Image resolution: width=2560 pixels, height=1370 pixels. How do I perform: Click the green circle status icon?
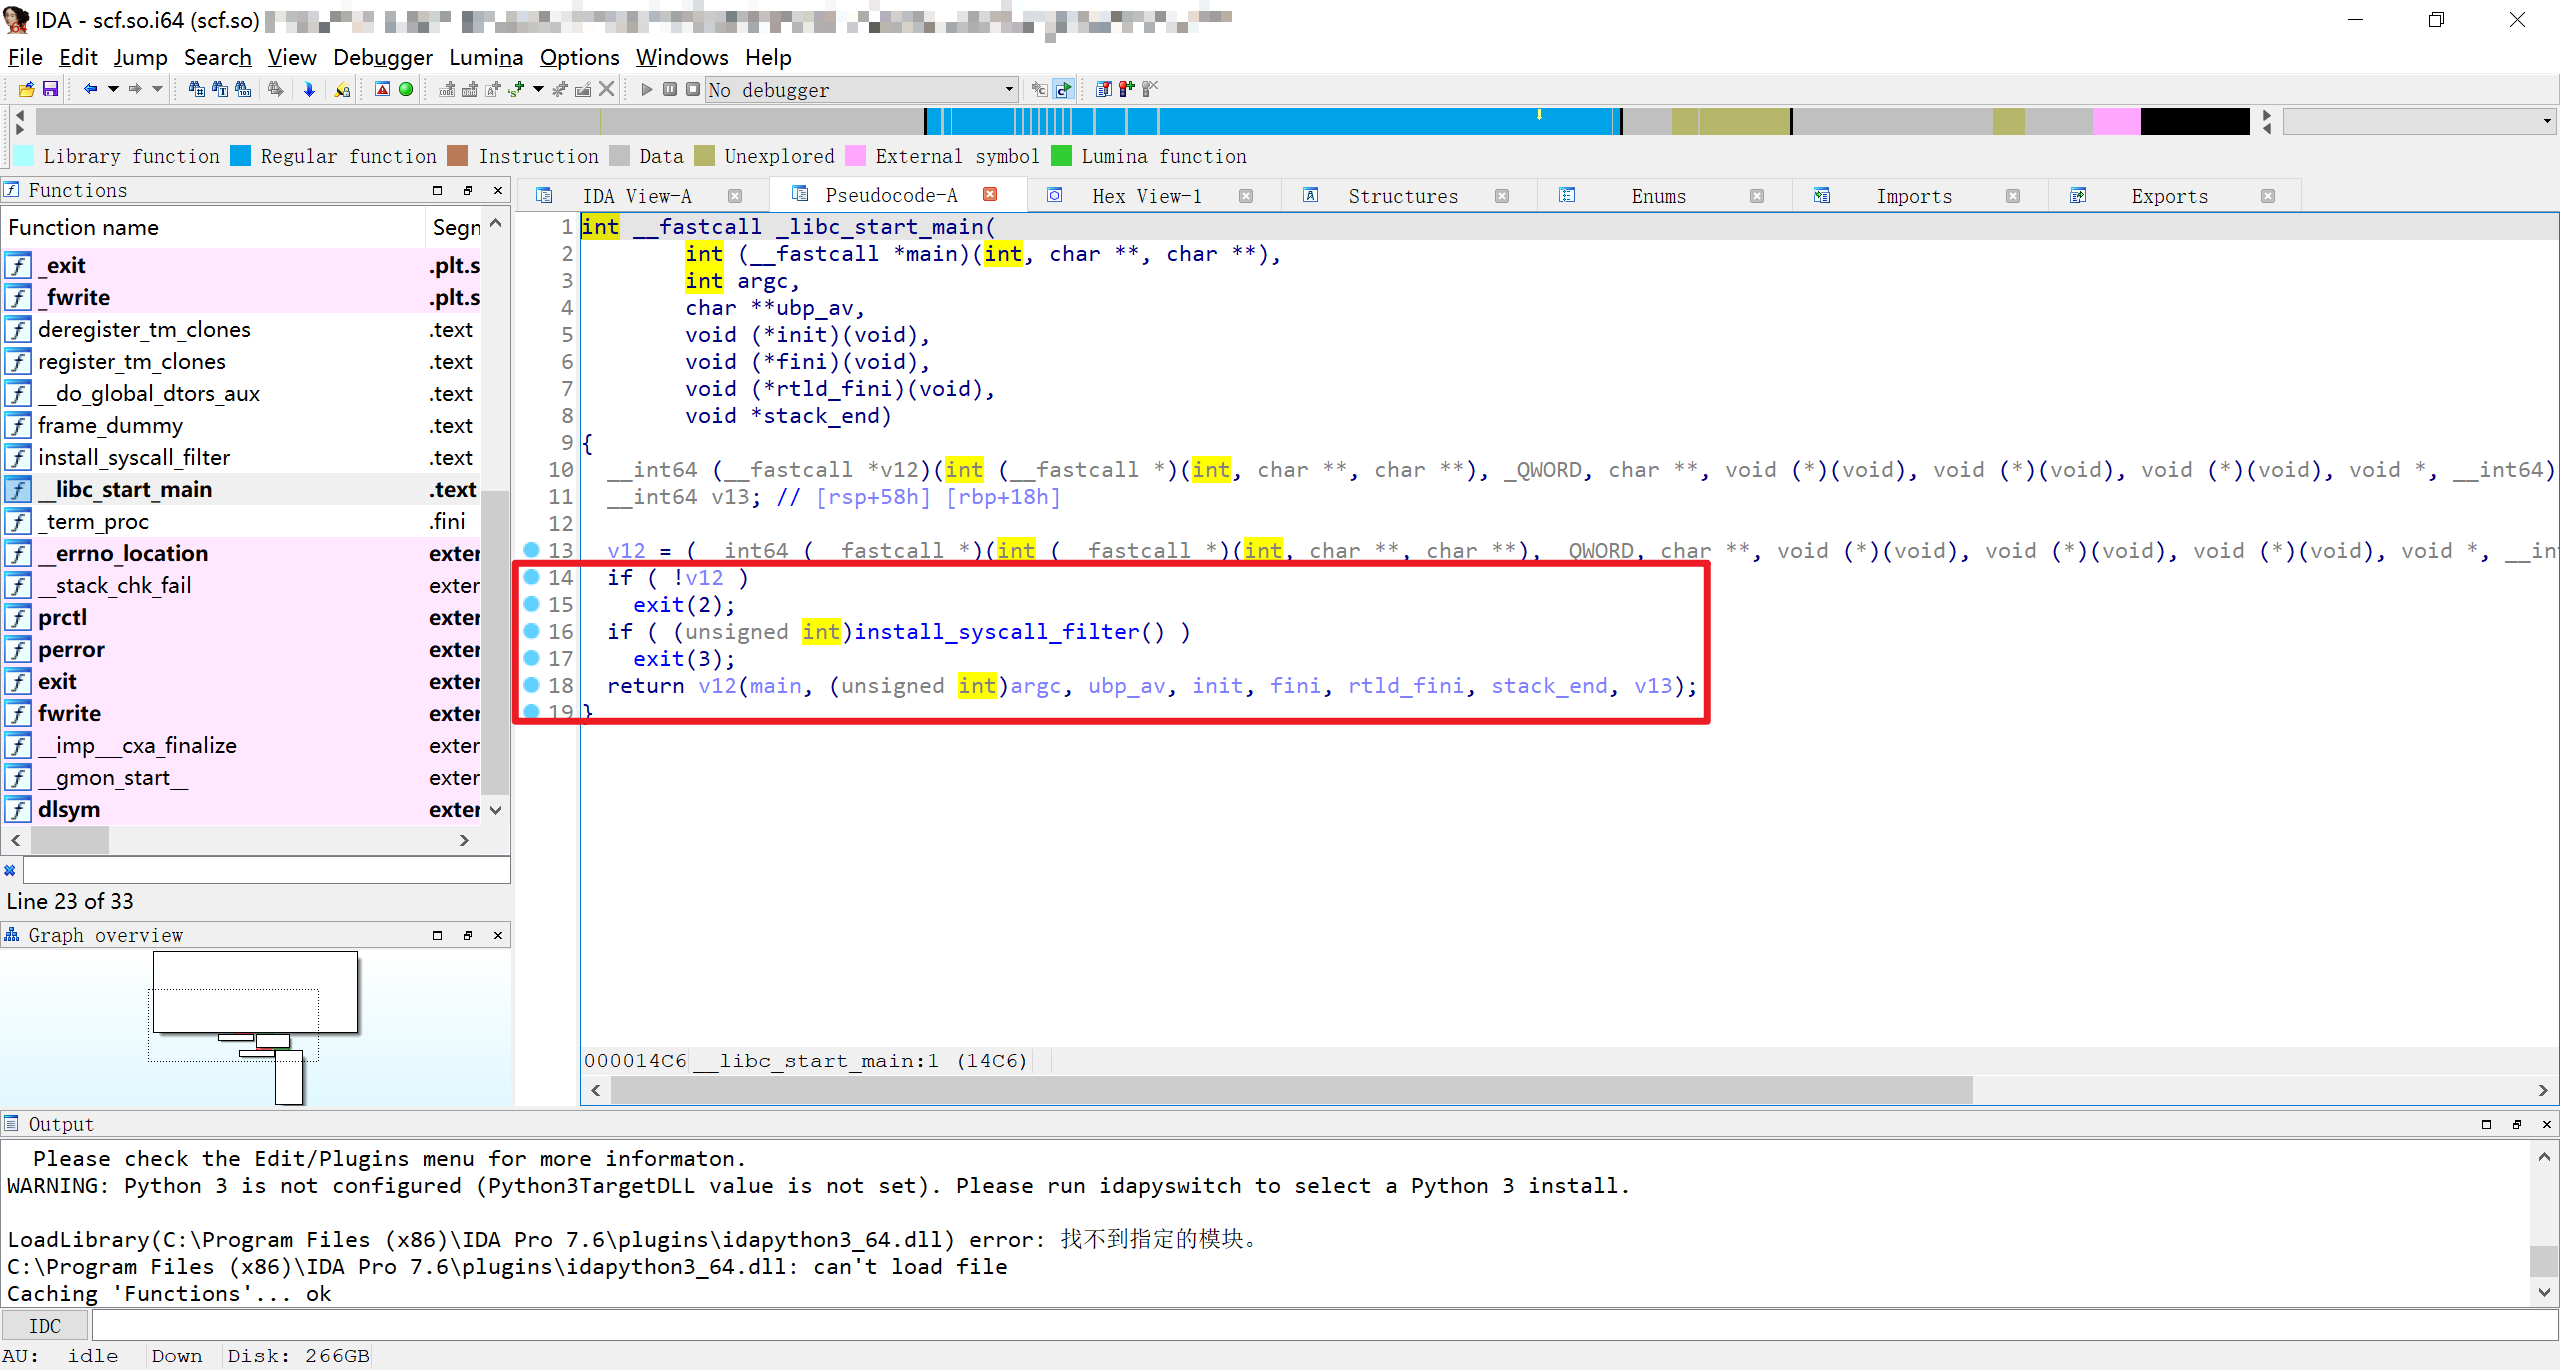406,89
